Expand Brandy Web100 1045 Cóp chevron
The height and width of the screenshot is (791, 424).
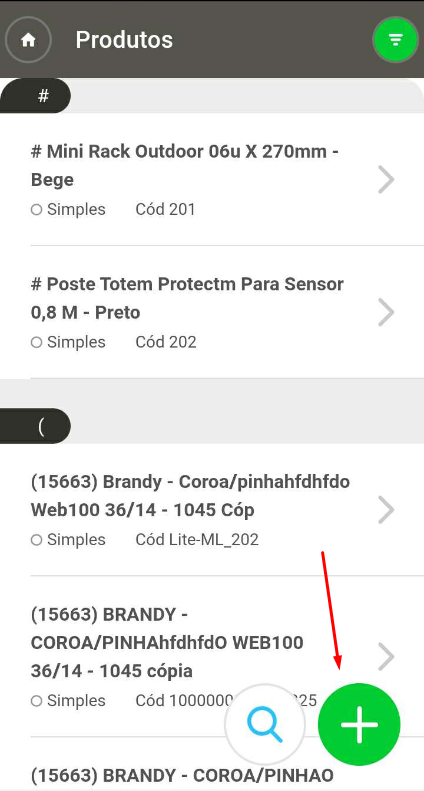pyautogui.click(x=386, y=510)
